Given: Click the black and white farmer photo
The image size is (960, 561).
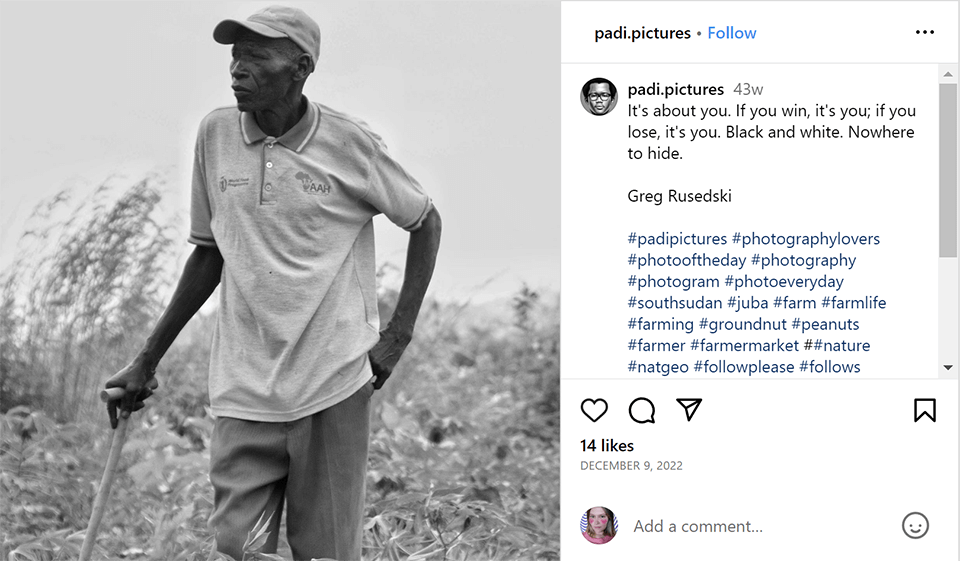Looking at the screenshot, I should coord(280,280).
